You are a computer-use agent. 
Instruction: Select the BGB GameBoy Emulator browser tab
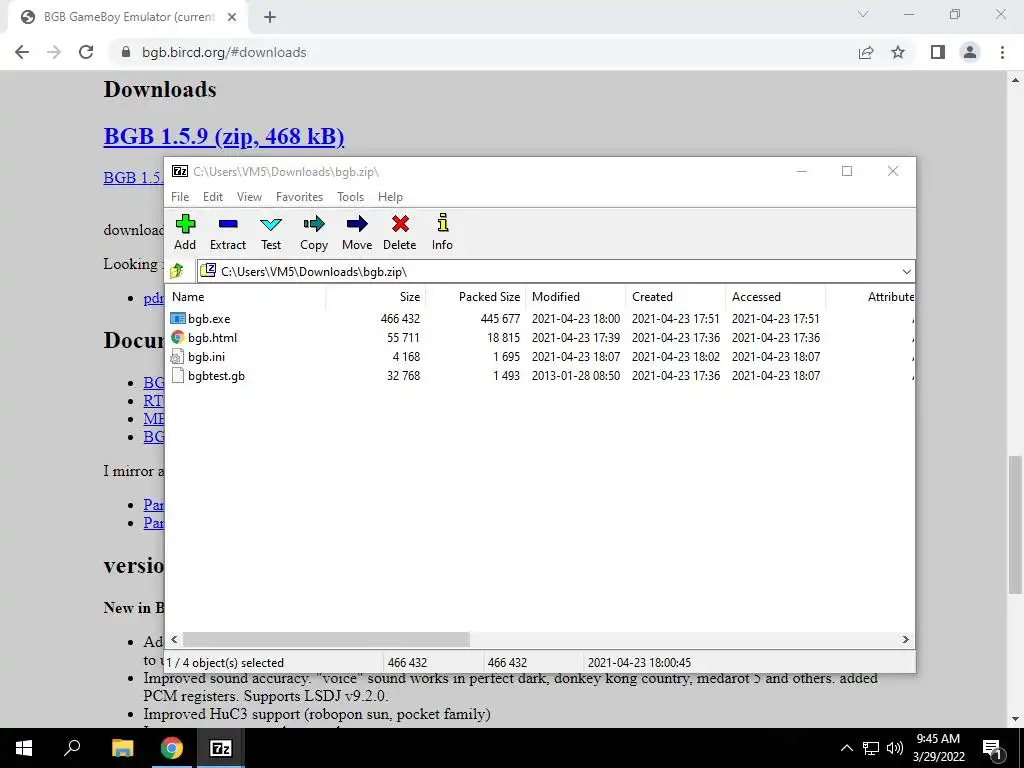coord(128,17)
